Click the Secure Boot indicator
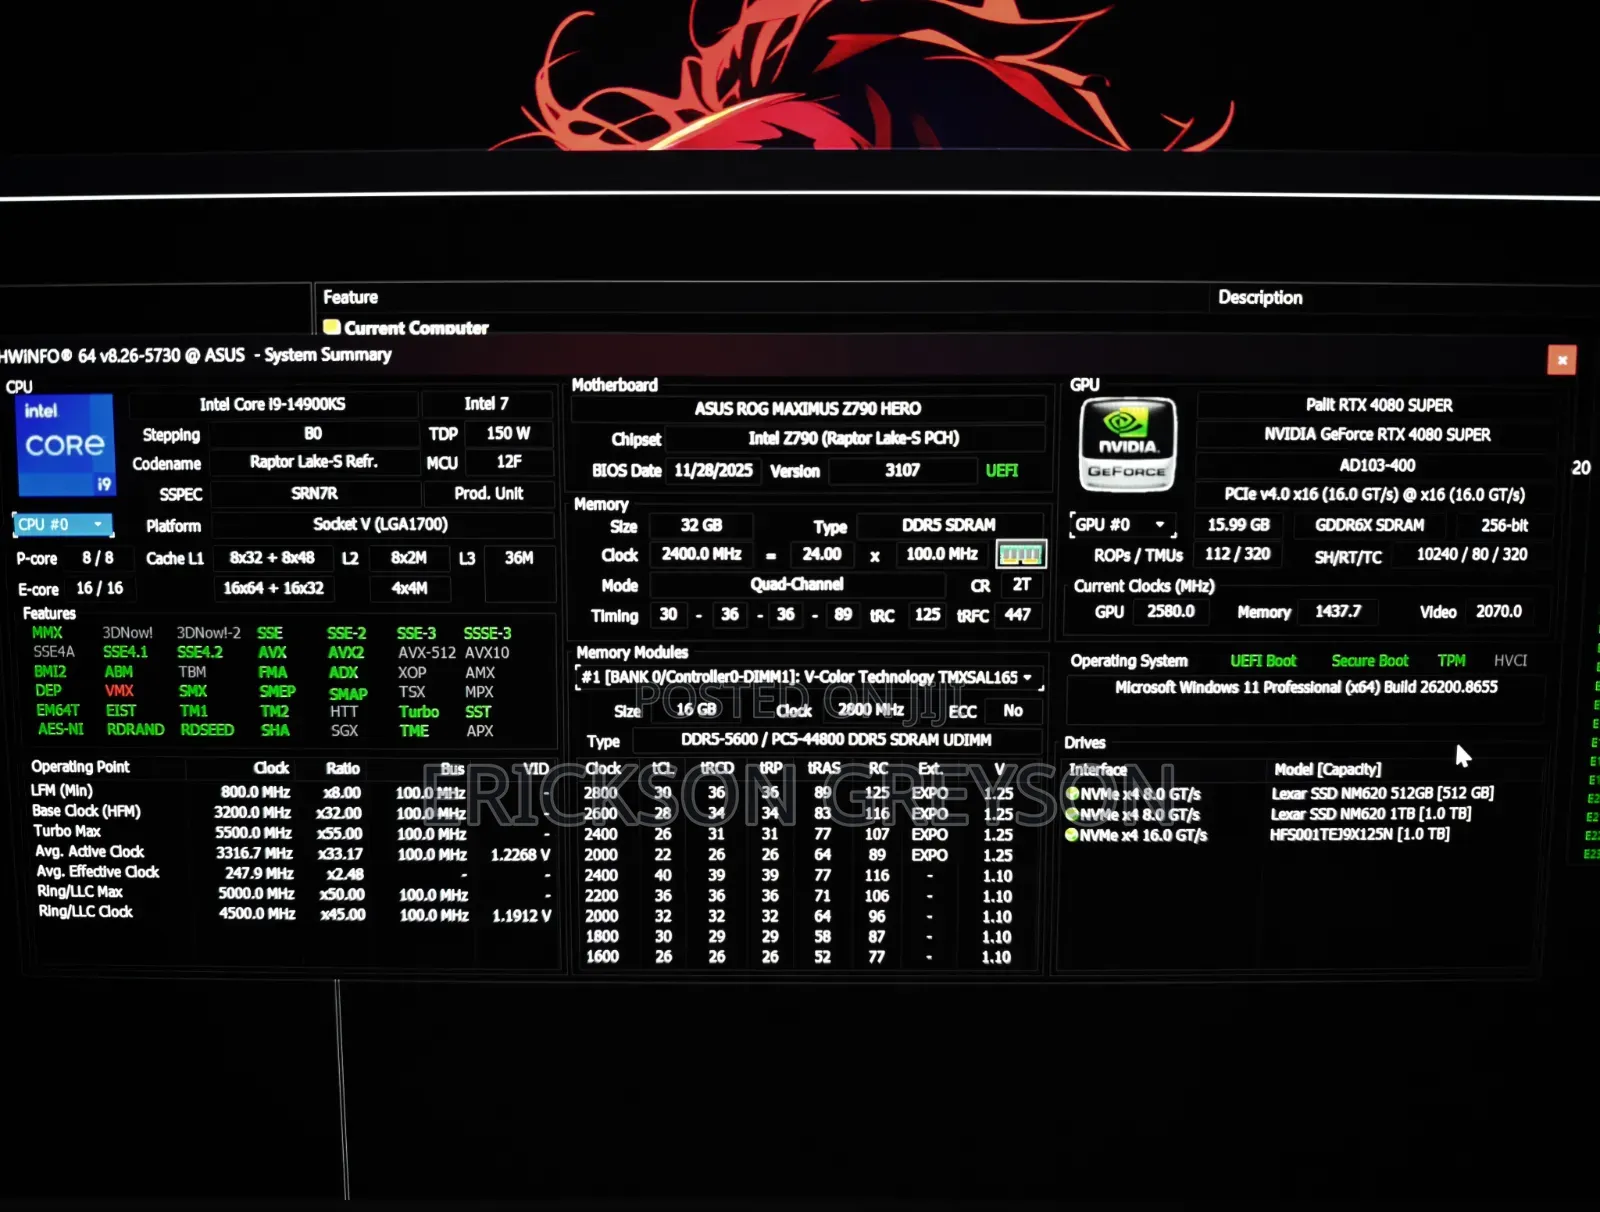Viewport: 1600px width, 1212px height. click(1369, 661)
